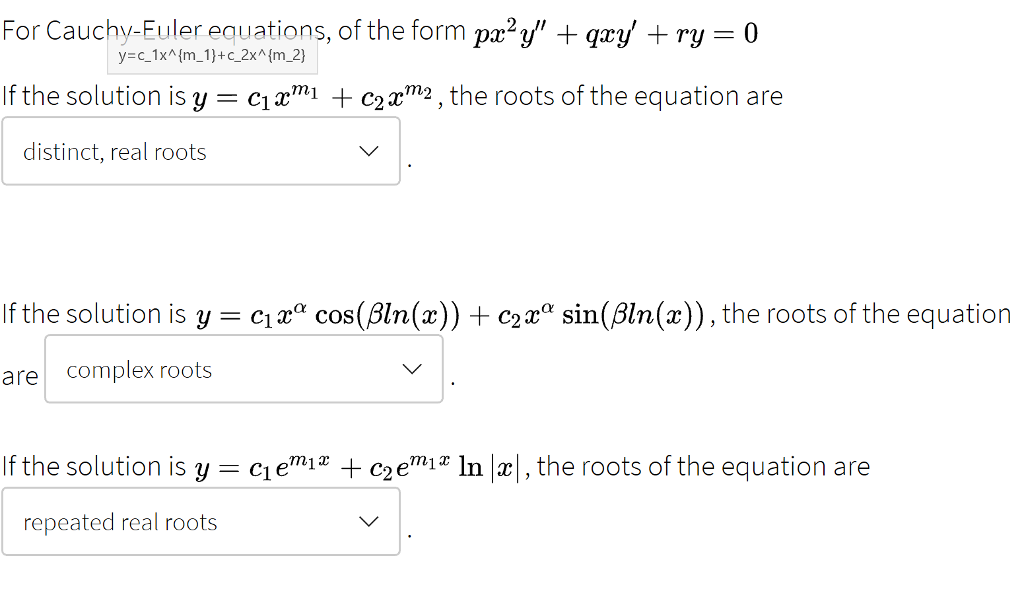The width and height of the screenshot is (1024, 593).
Task: Open the "complex roots" dropdown
Action: (x=243, y=369)
